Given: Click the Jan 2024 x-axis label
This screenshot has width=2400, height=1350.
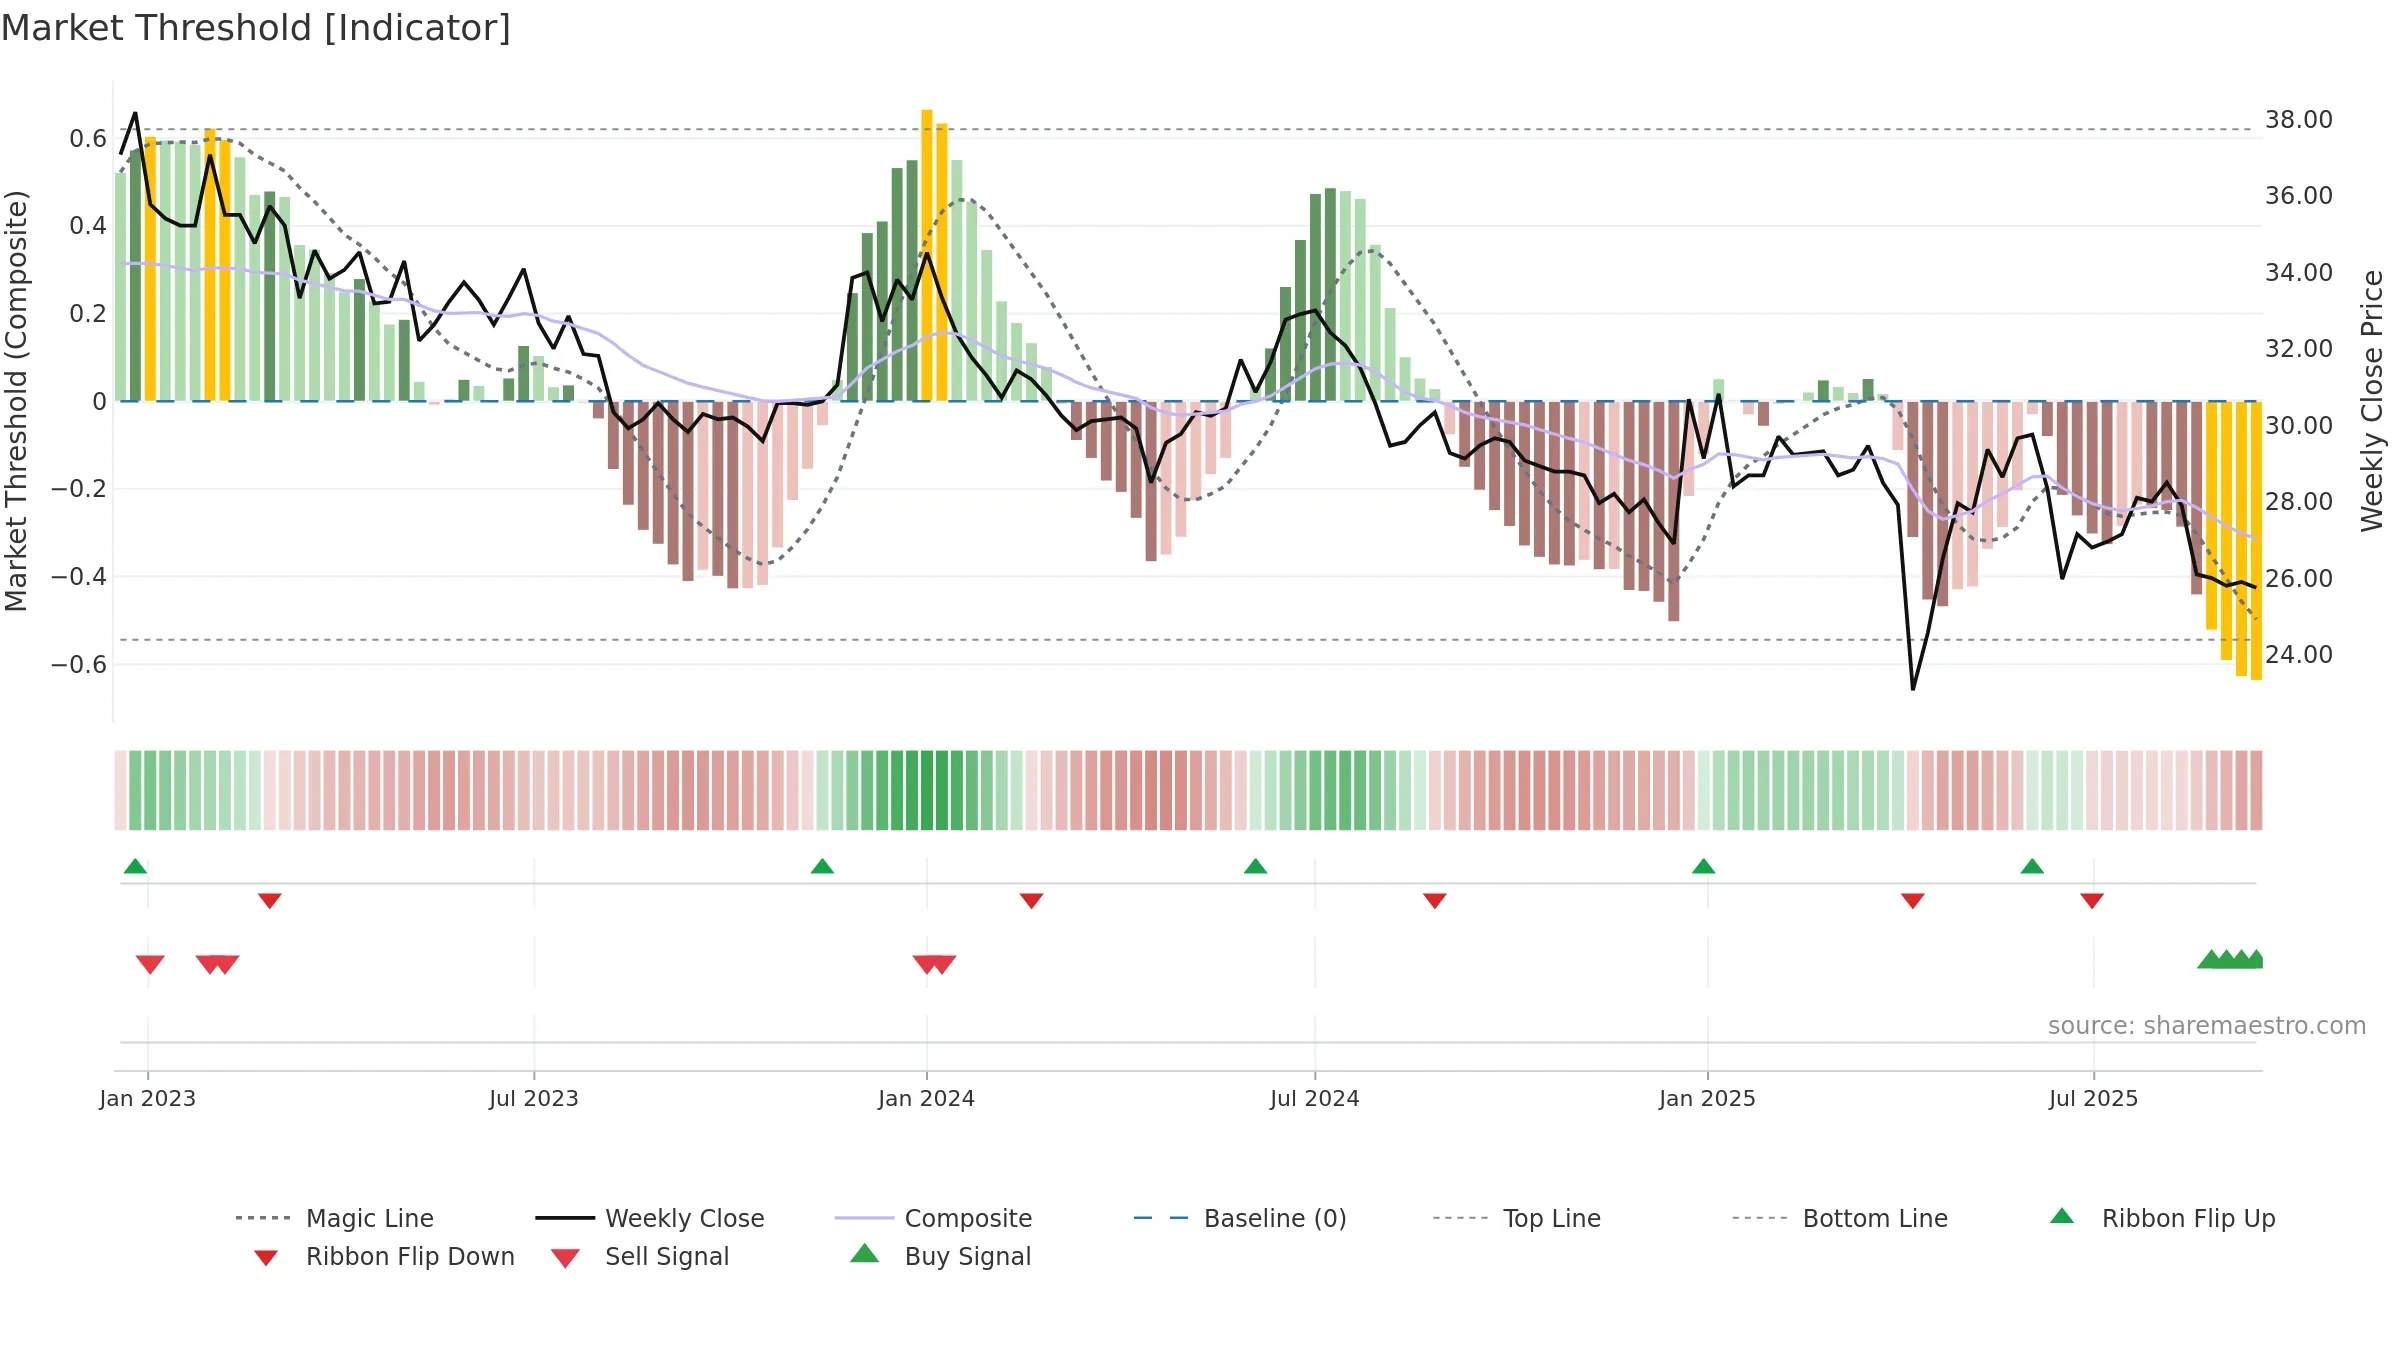Looking at the screenshot, I should (926, 1098).
